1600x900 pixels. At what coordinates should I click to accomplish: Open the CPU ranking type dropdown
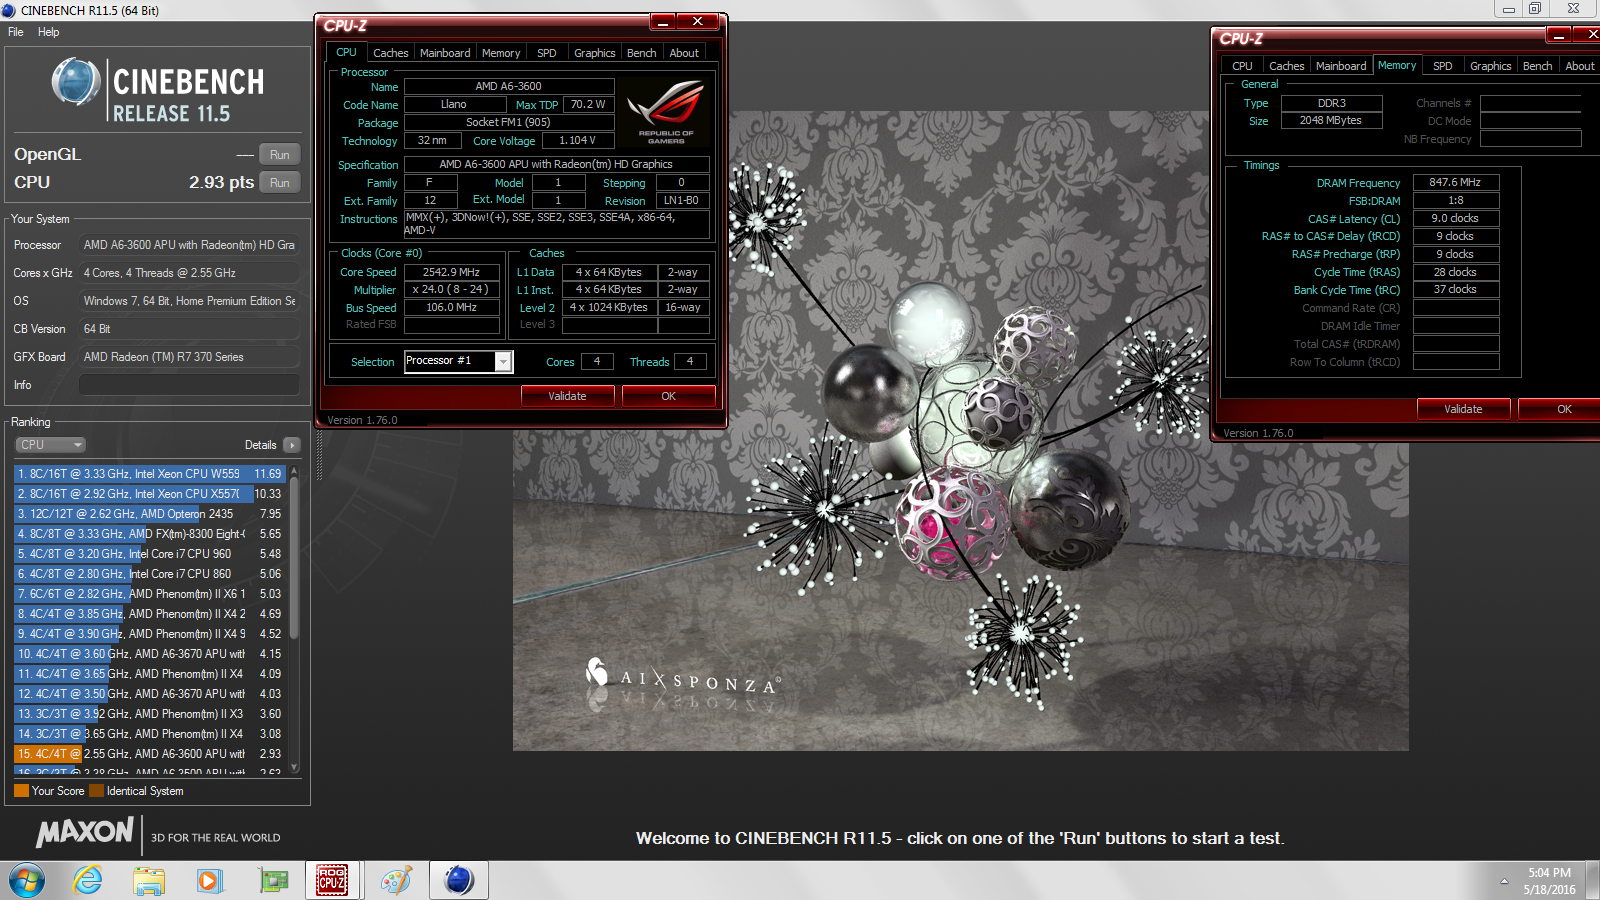[50, 445]
